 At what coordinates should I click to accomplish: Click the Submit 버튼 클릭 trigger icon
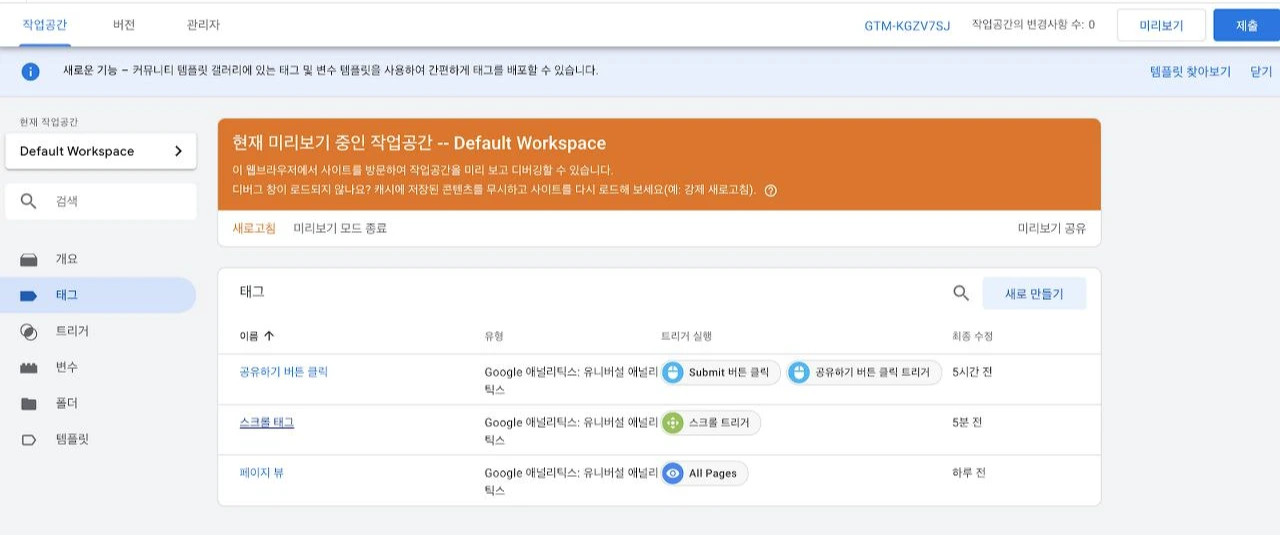(x=673, y=372)
